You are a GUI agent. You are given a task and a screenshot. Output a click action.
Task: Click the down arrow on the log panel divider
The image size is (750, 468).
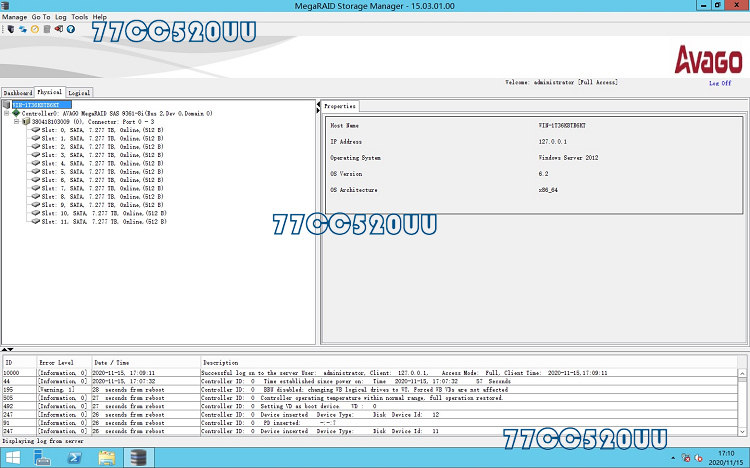pos(10,350)
